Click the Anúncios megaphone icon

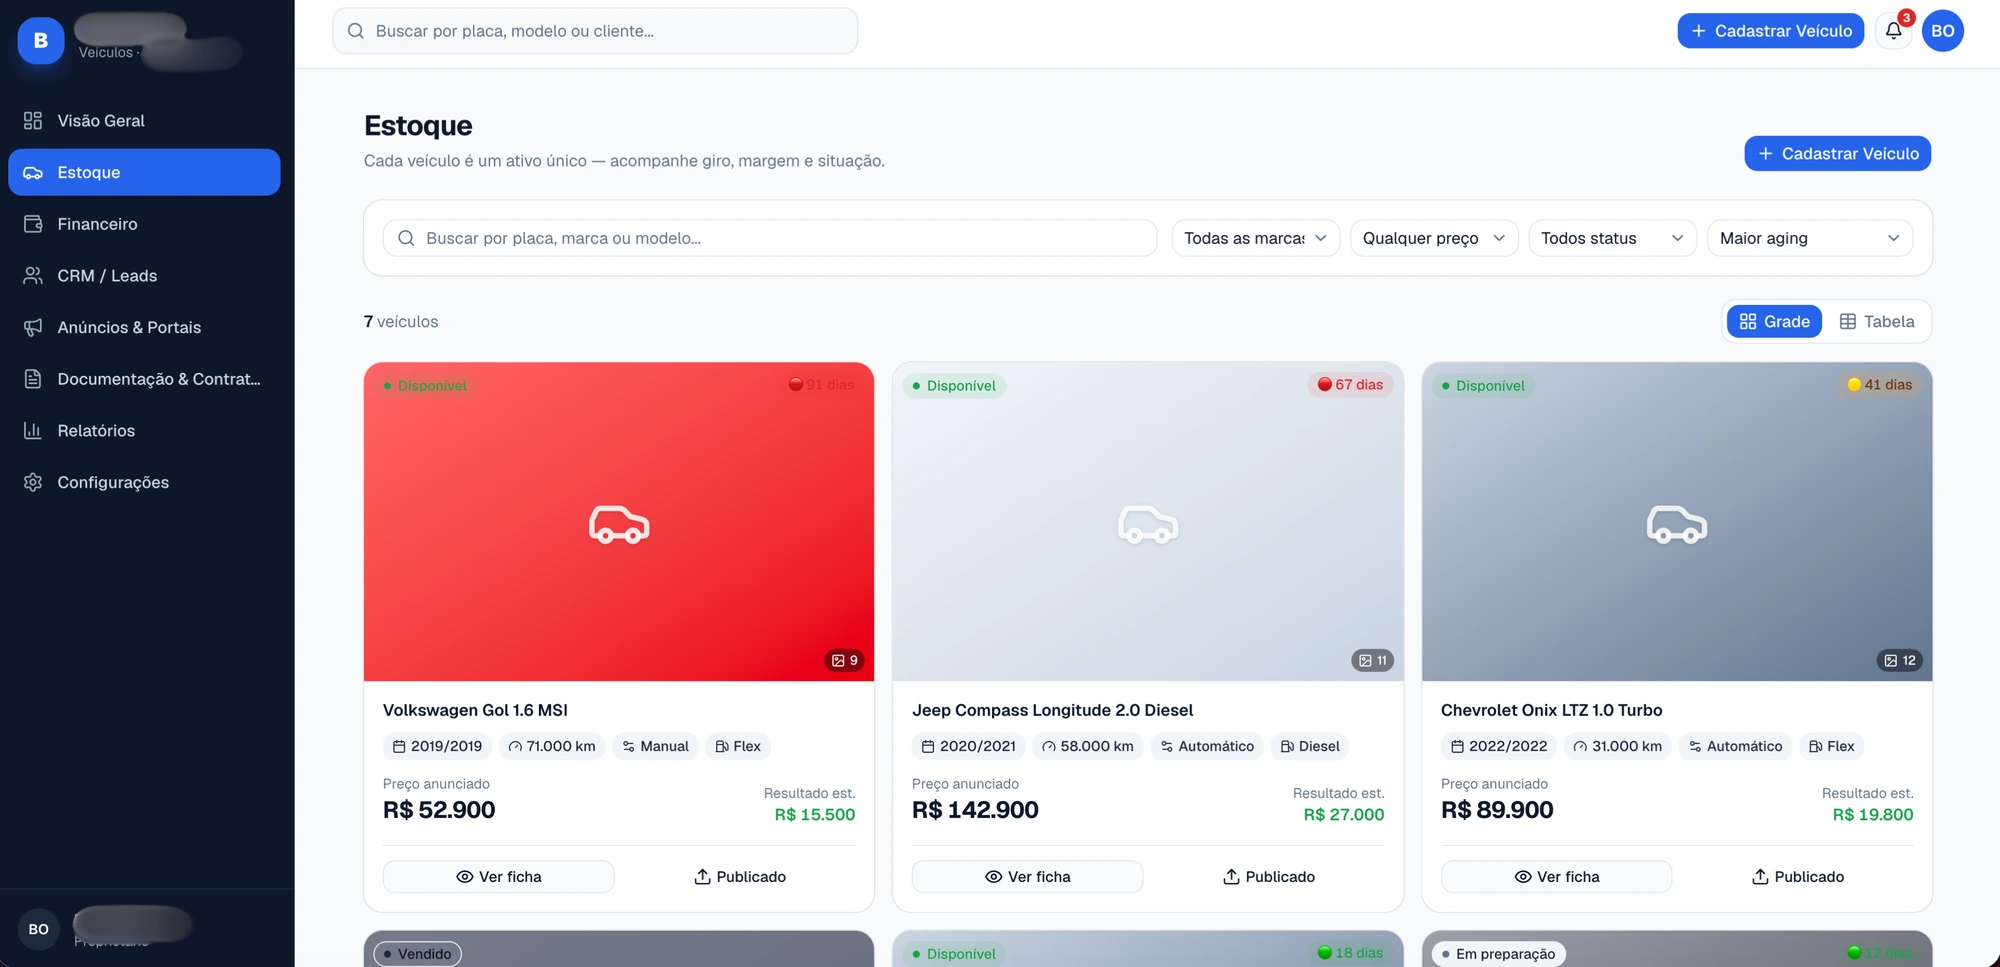[x=33, y=327]
